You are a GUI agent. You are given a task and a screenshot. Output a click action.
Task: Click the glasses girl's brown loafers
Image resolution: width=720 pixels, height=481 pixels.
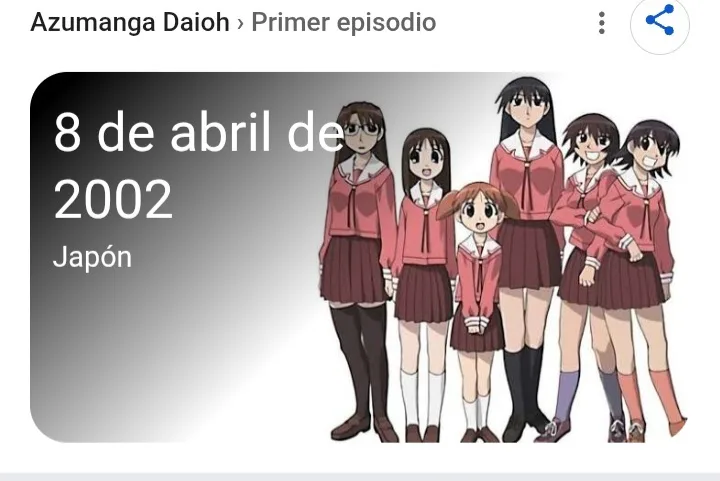coord(363,429)
